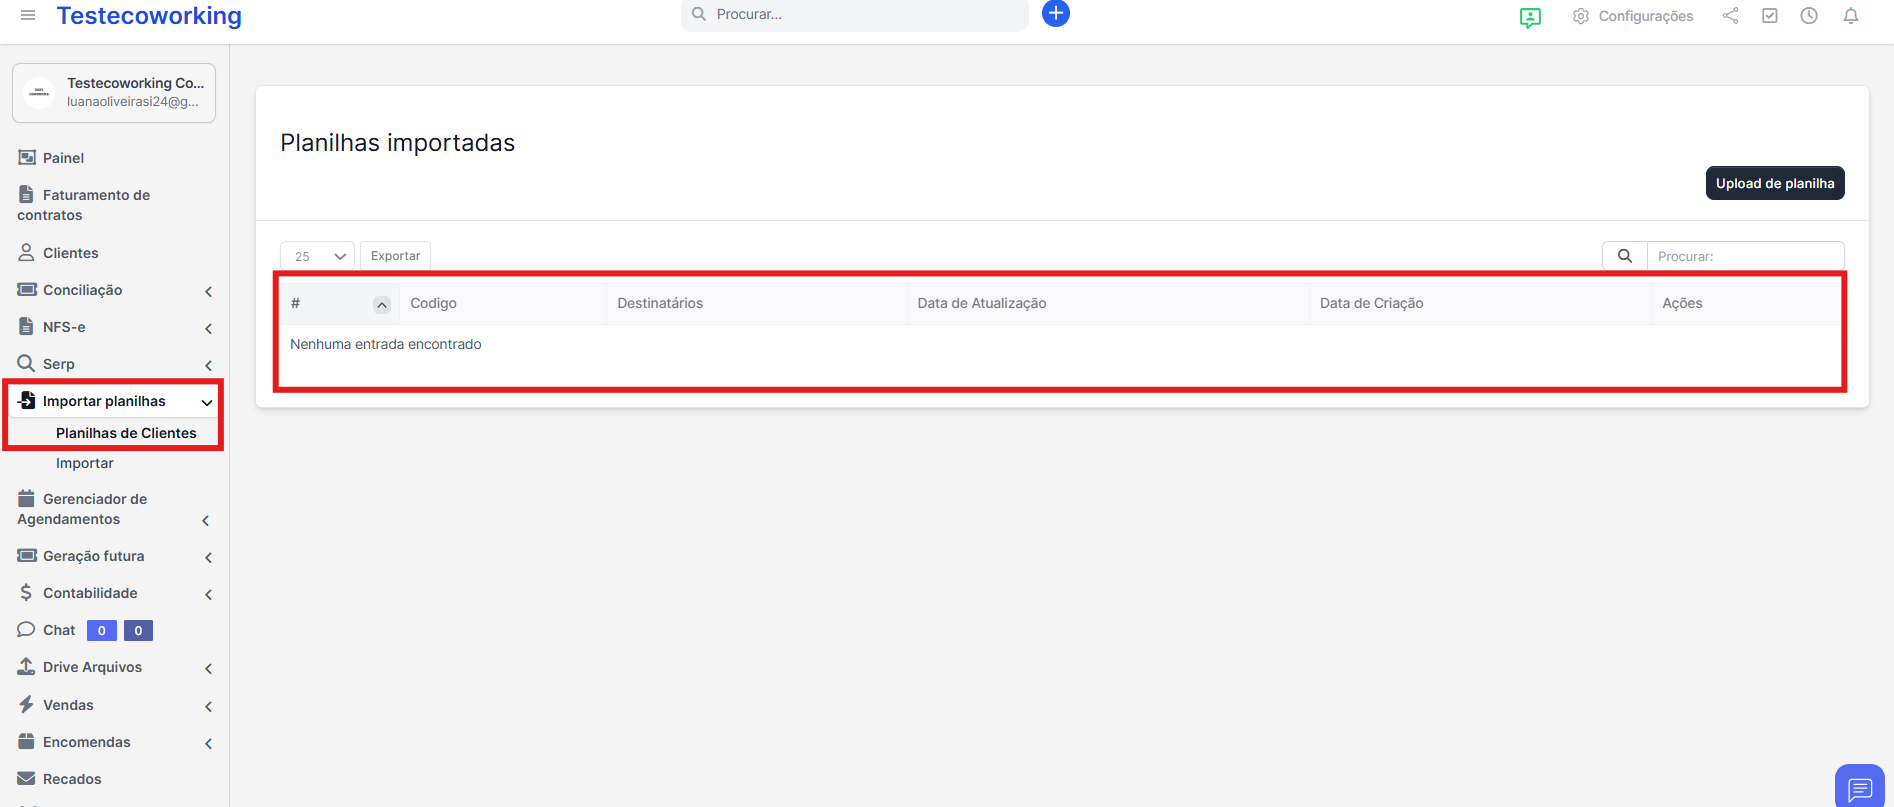Open the share icon in header
Viewport: 1894px width, 807px height.
1730,16
